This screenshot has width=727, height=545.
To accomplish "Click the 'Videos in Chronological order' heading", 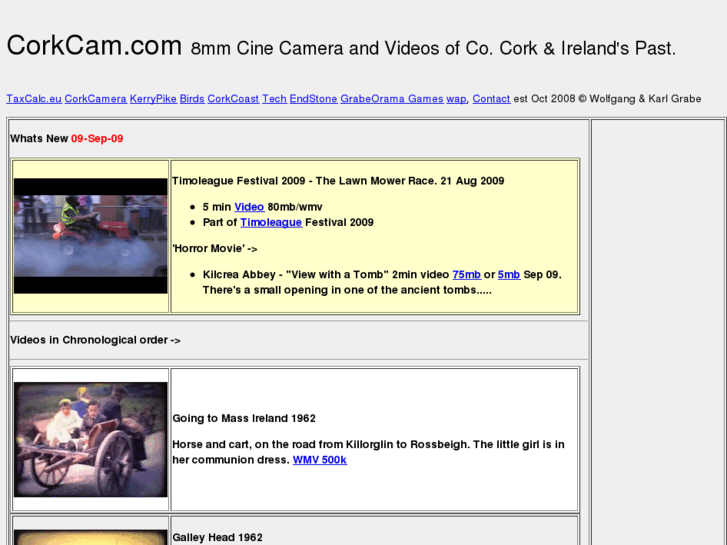I will coord(95,340).
